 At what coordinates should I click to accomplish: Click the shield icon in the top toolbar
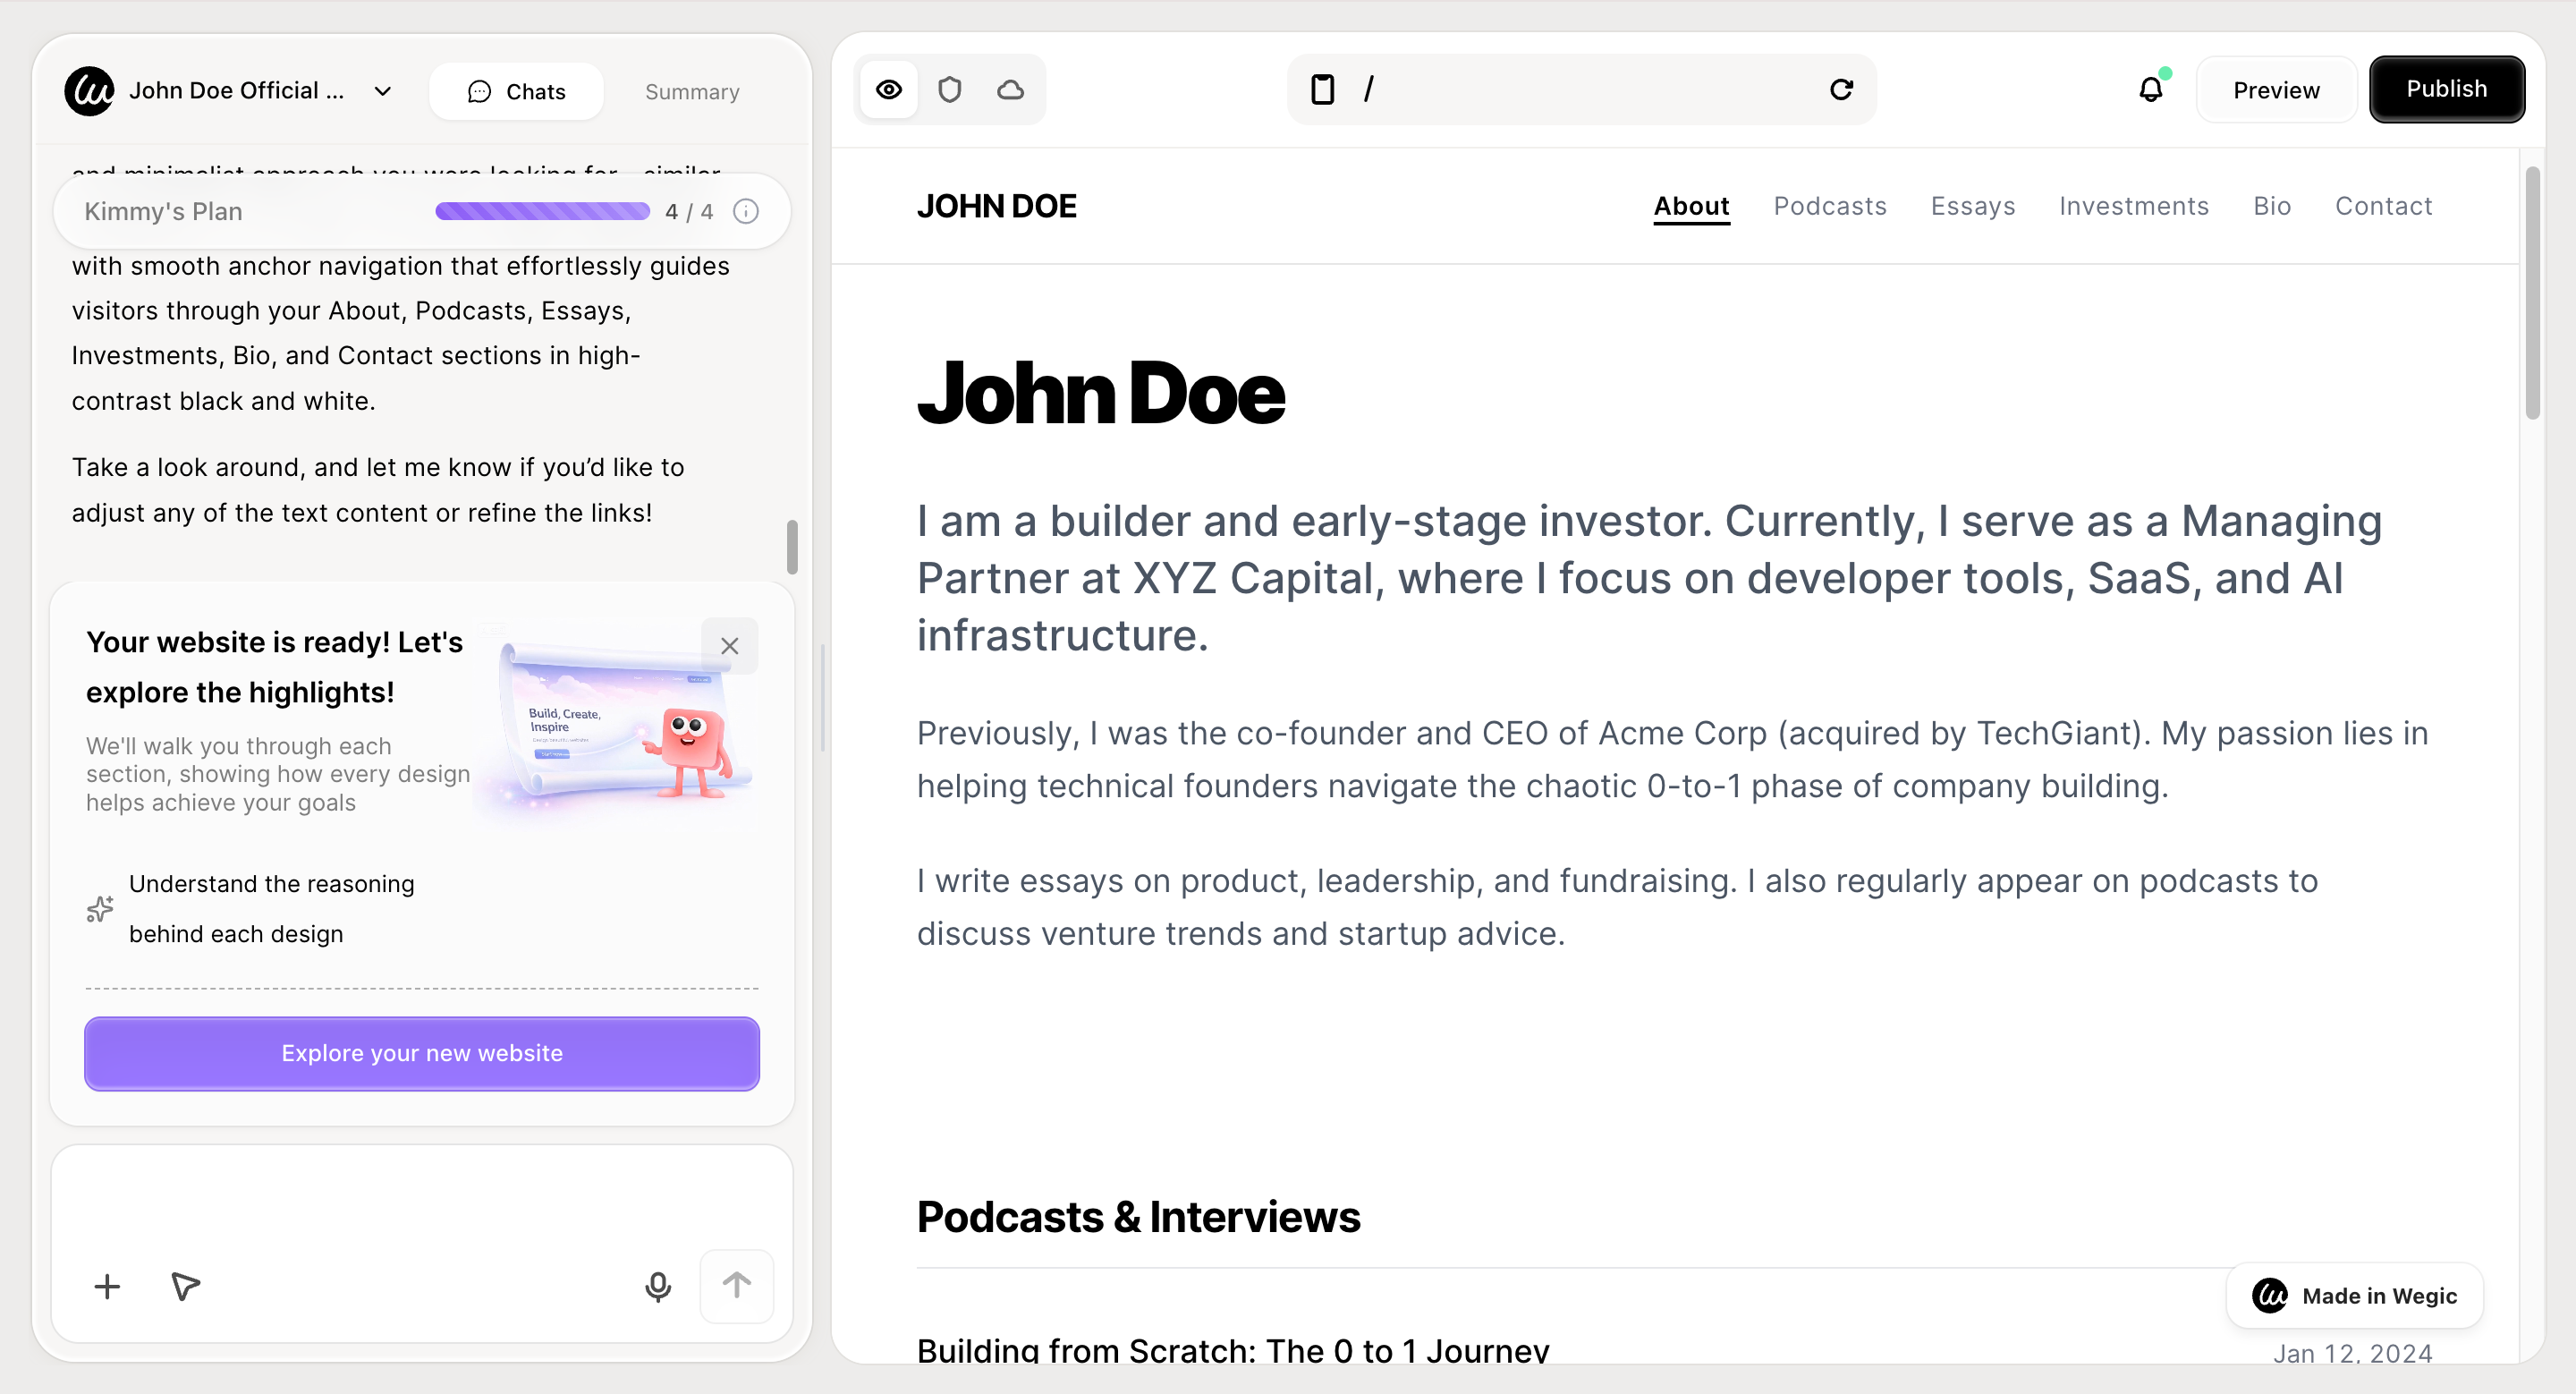(949, 89)
